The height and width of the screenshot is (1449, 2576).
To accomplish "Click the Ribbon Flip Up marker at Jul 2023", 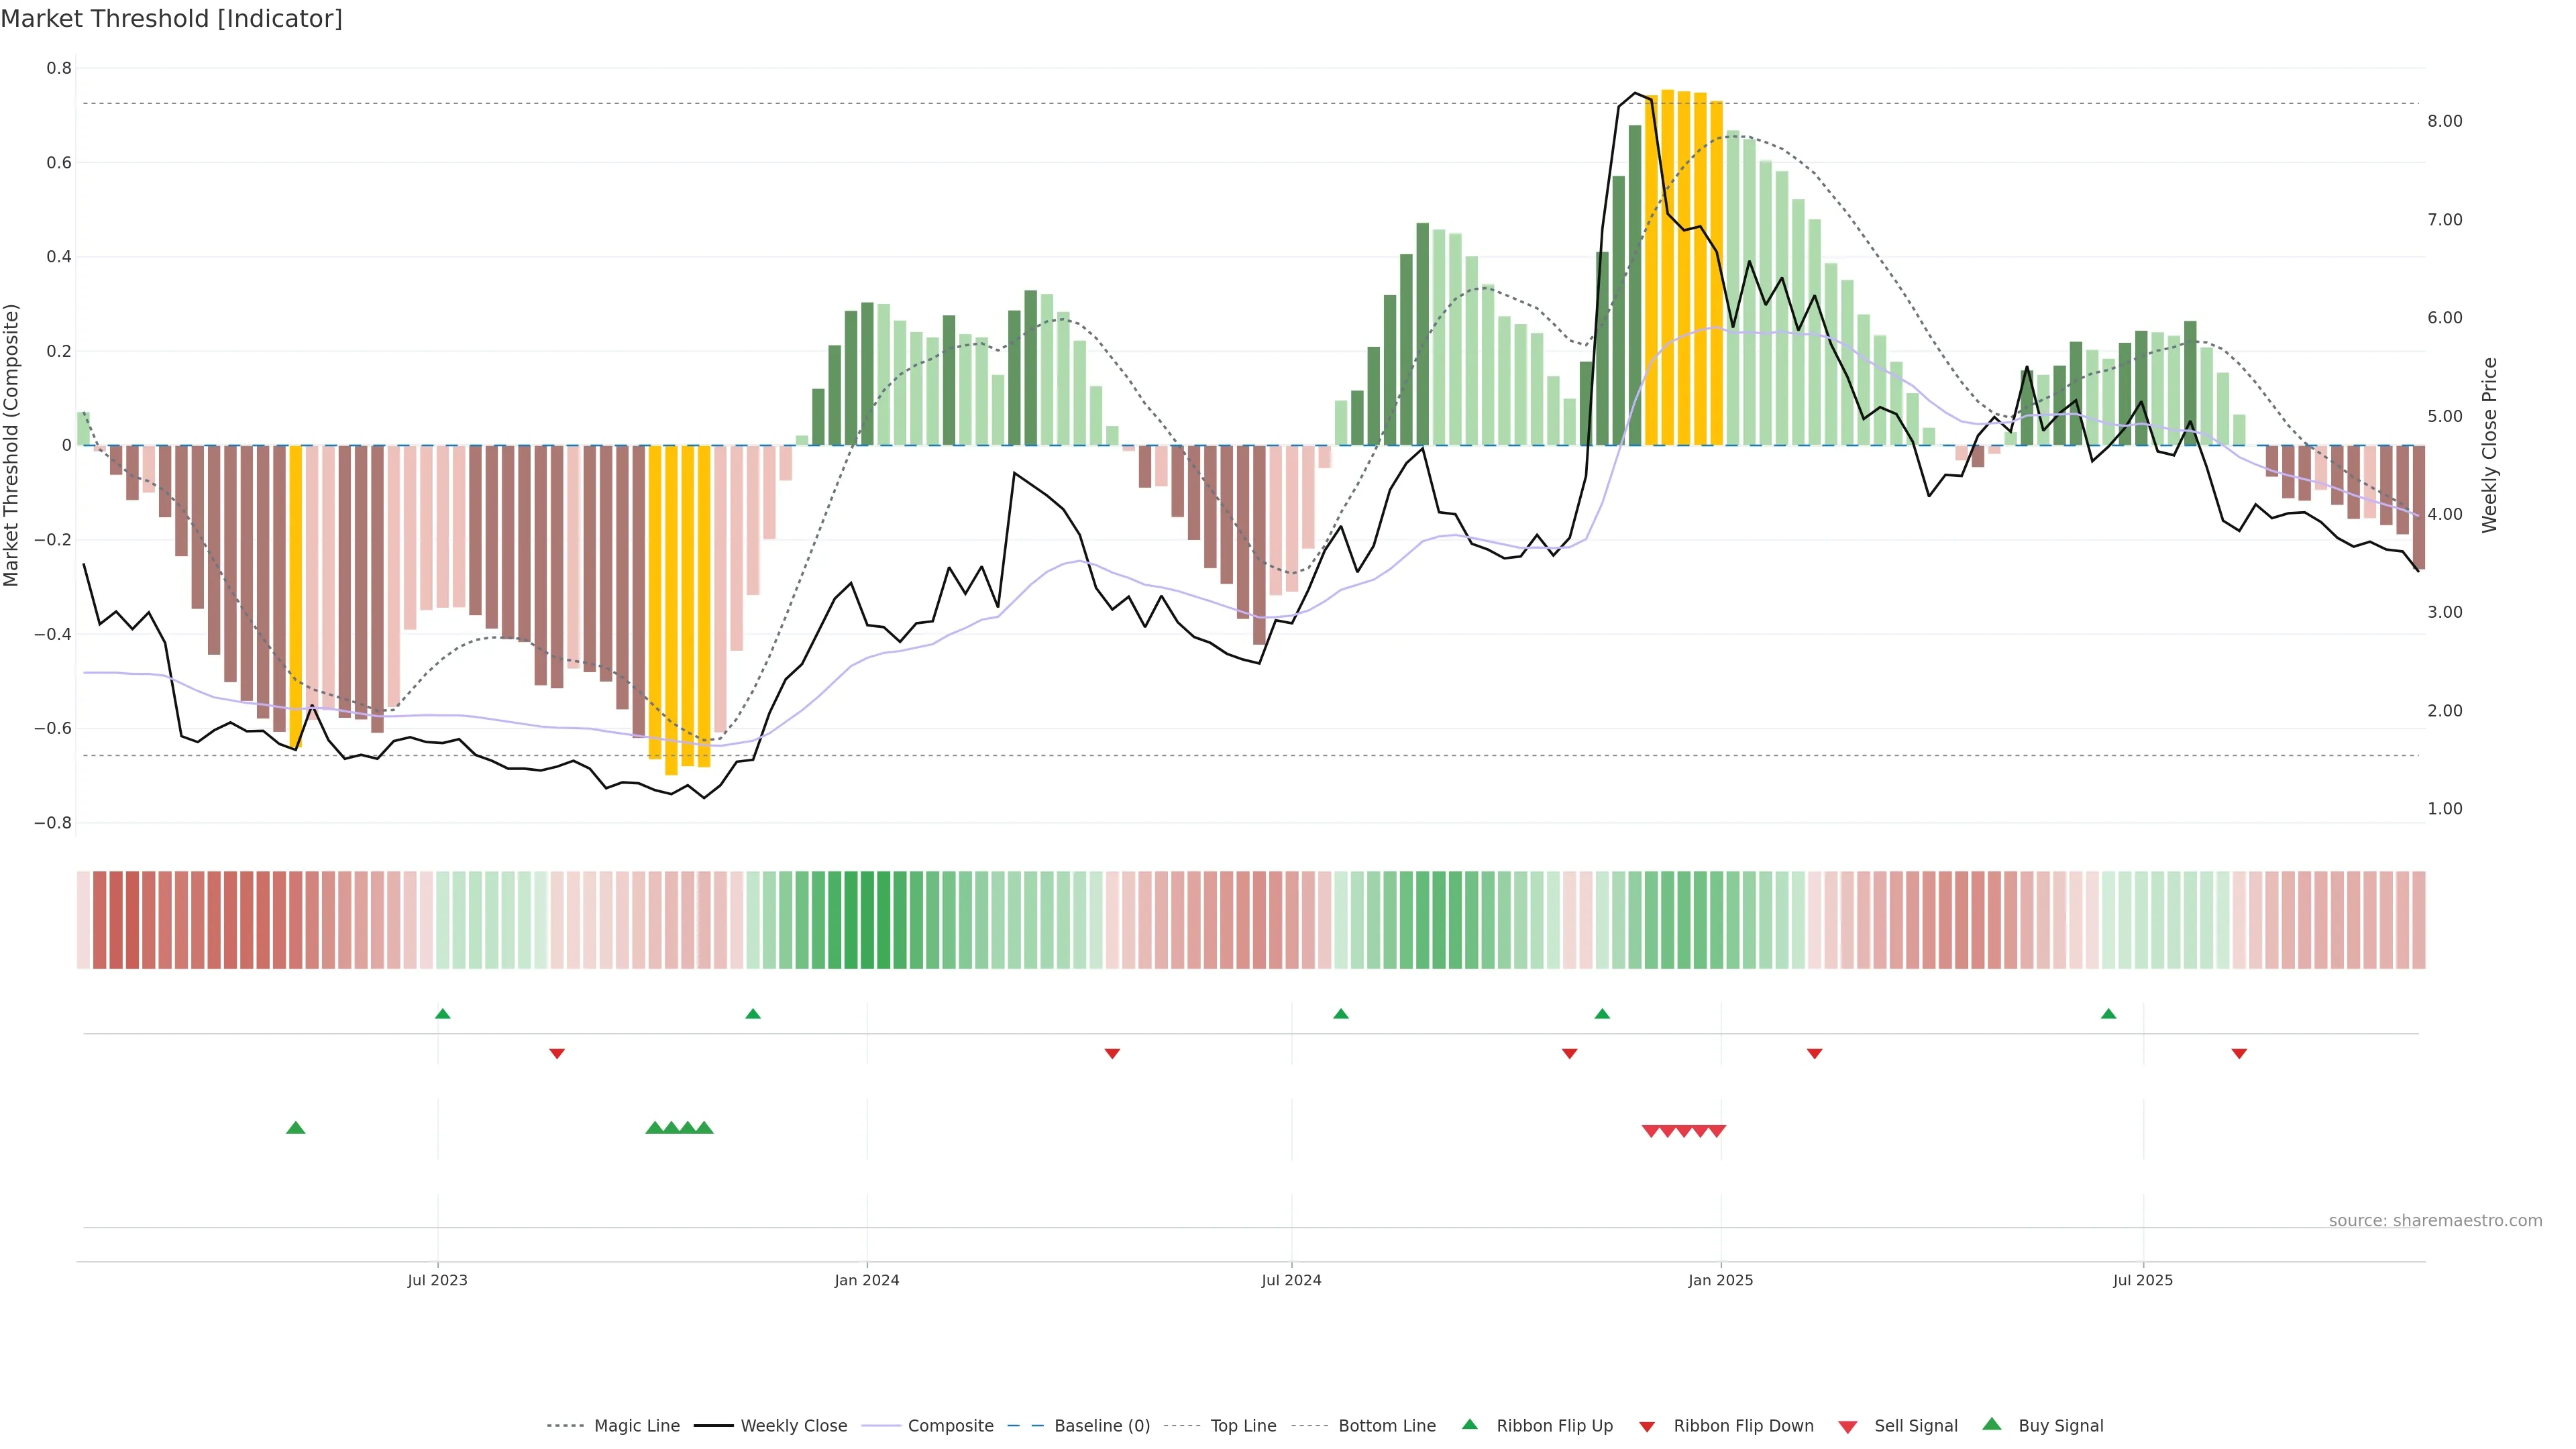I will 443,1014.
